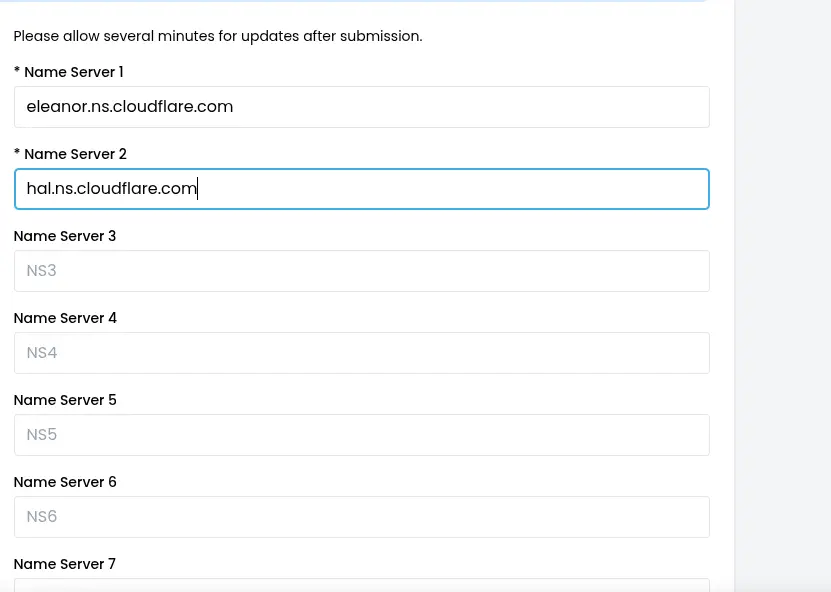Click inside the Name Server 4 field
Image resolution: width=831 pixels, height=592 pixels.
(361, 352)
